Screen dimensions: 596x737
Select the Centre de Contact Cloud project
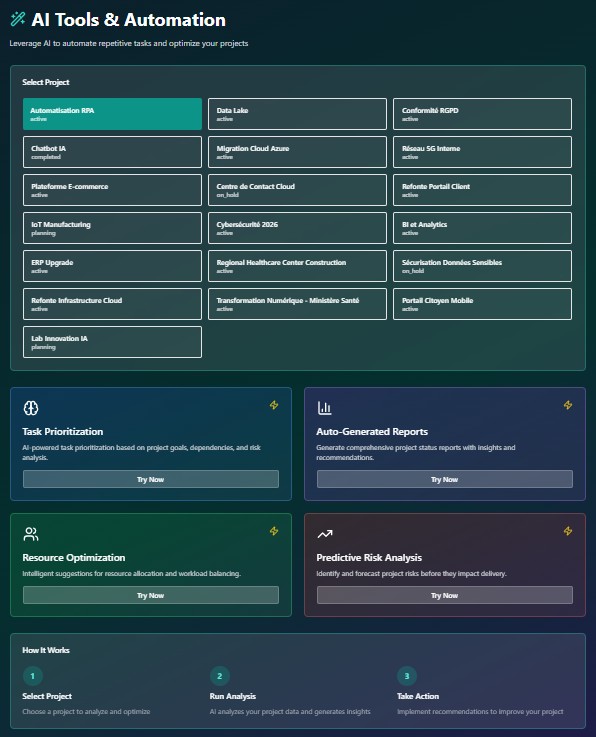tap(298, 190)
